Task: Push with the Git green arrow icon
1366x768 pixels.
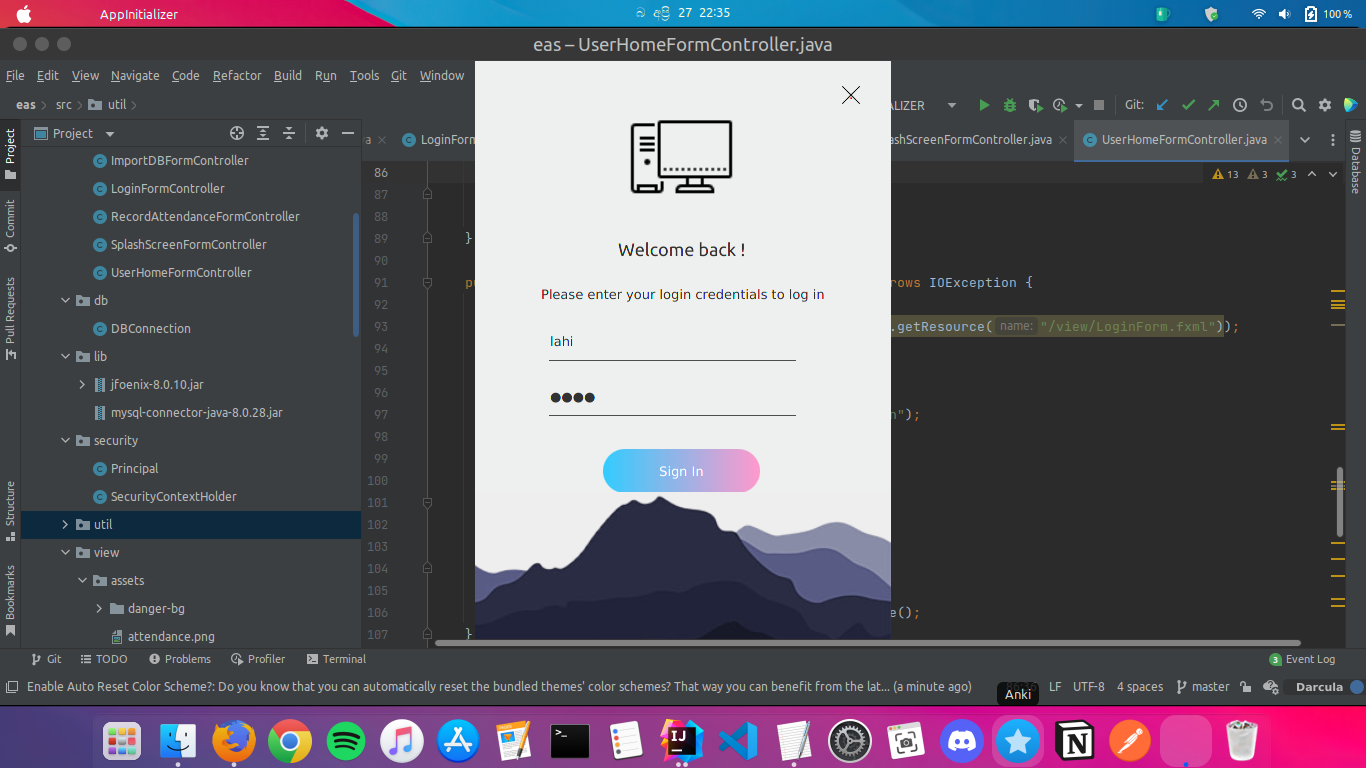Action: [x=1214, y=105]
